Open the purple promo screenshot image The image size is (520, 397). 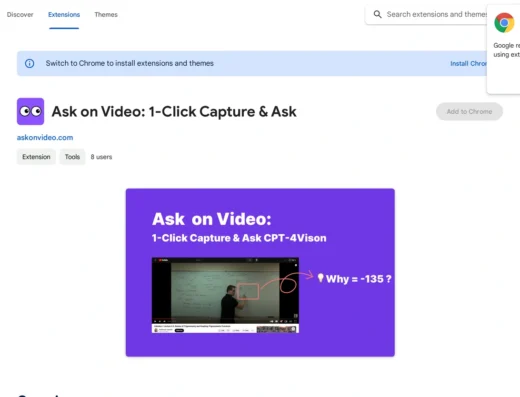[x=260, y=272]
